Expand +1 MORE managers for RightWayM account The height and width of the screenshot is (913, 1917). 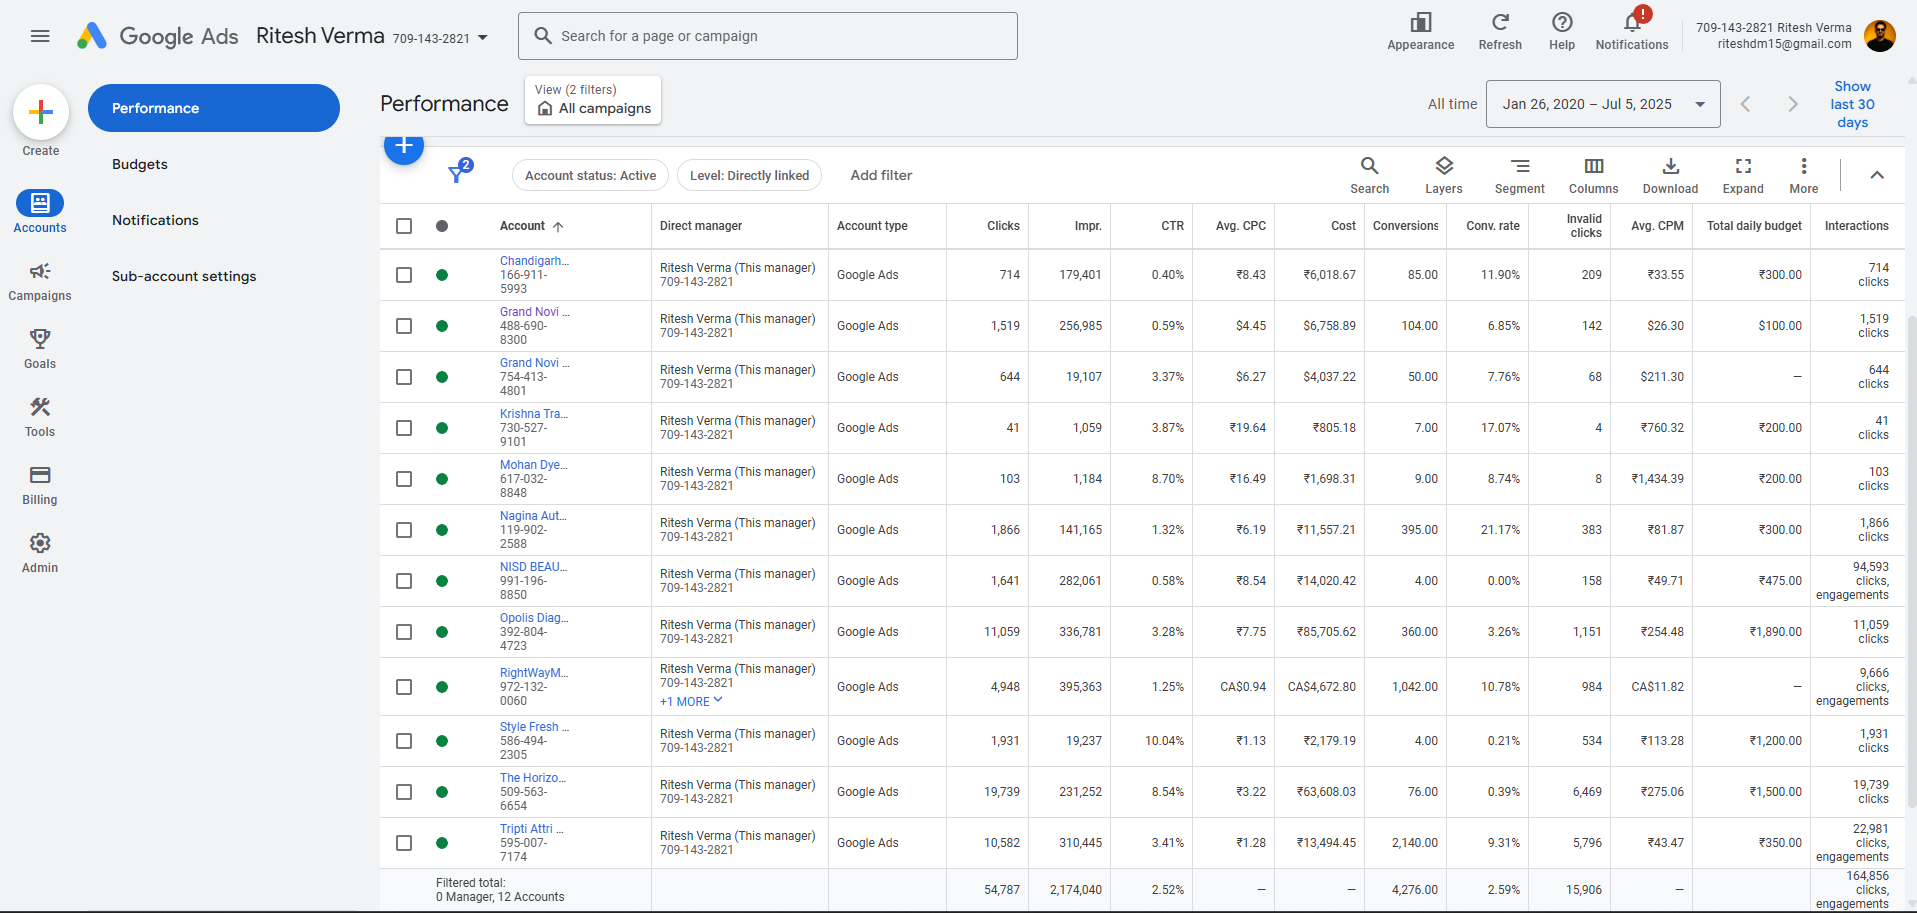(690, 702)
